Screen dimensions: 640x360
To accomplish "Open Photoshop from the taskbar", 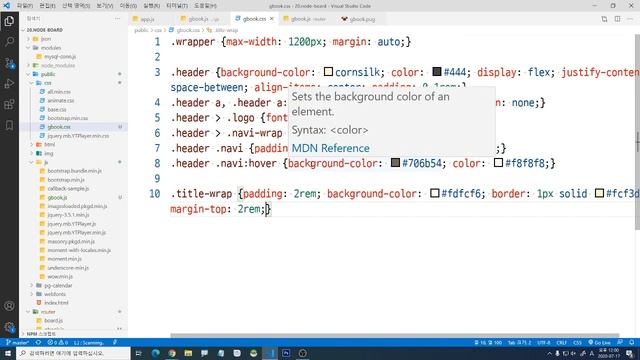I will pyautogui.click(x=286, y=353).
